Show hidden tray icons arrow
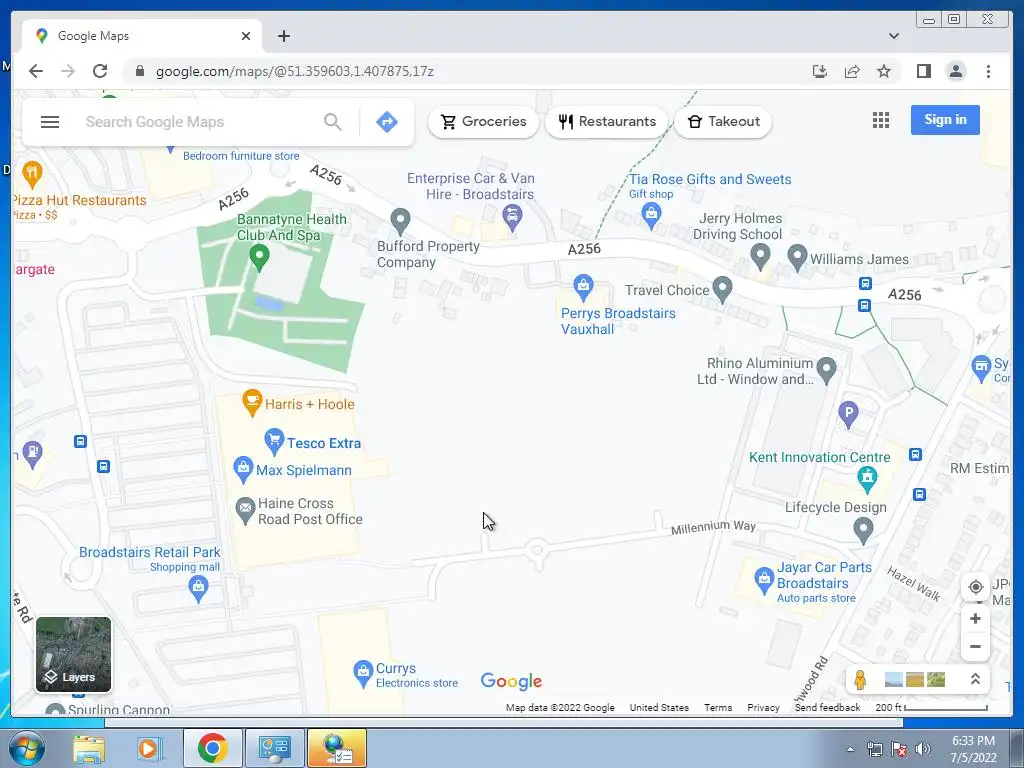Image resolution: width=1024 pixels, height=768 pixels. pyautogui.click(x=850, y=749)
